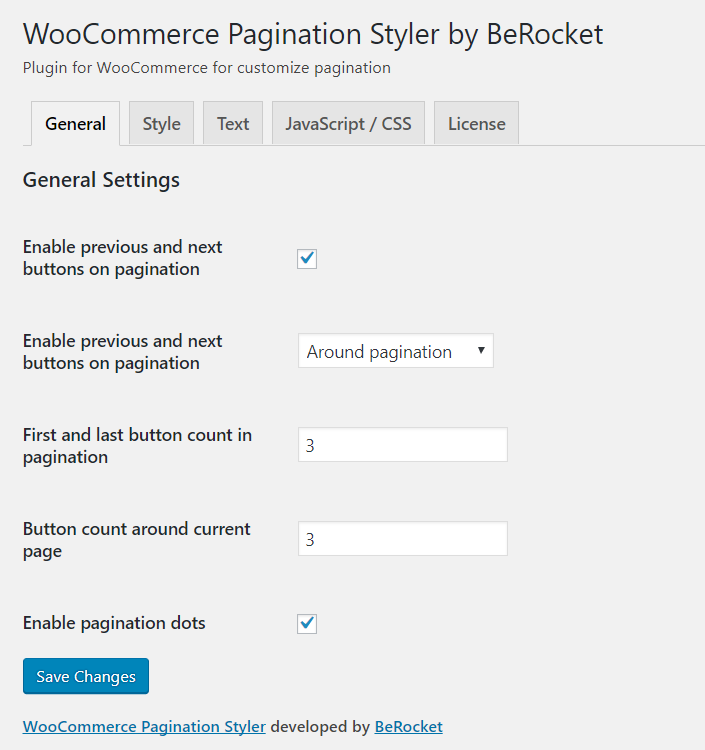Click the label next to the checked previous/next checkbox
The image size is (705, 750).
click(x=122, y=258)
